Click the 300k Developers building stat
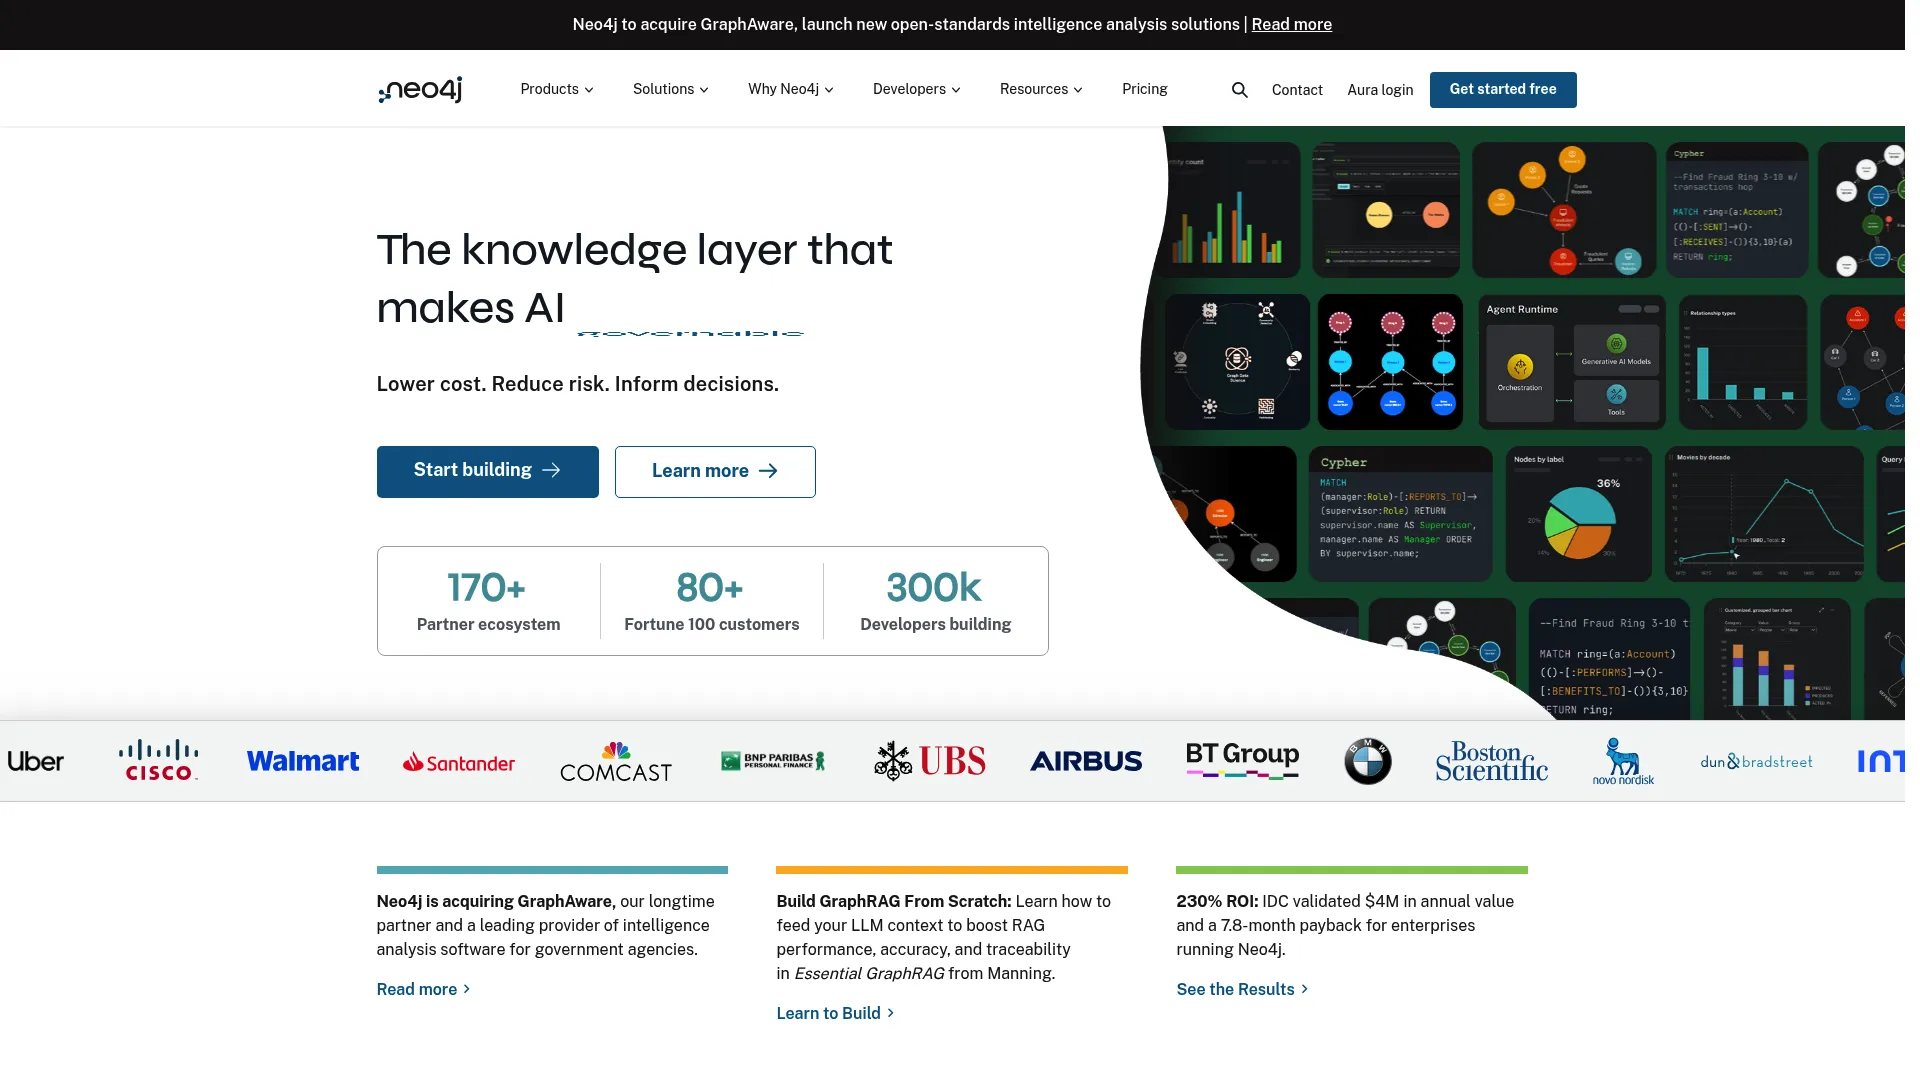Screen dimensions: 1920x1080 coord(936,601)
